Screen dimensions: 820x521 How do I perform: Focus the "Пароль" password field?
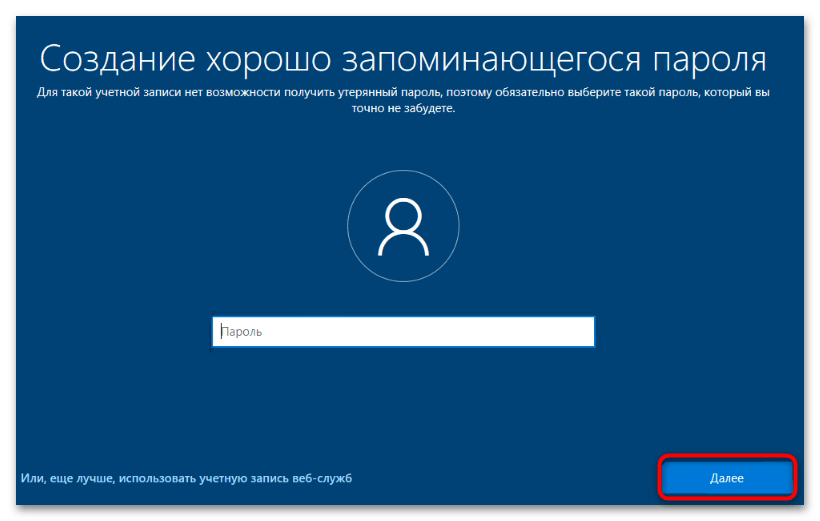pos(403,331)
